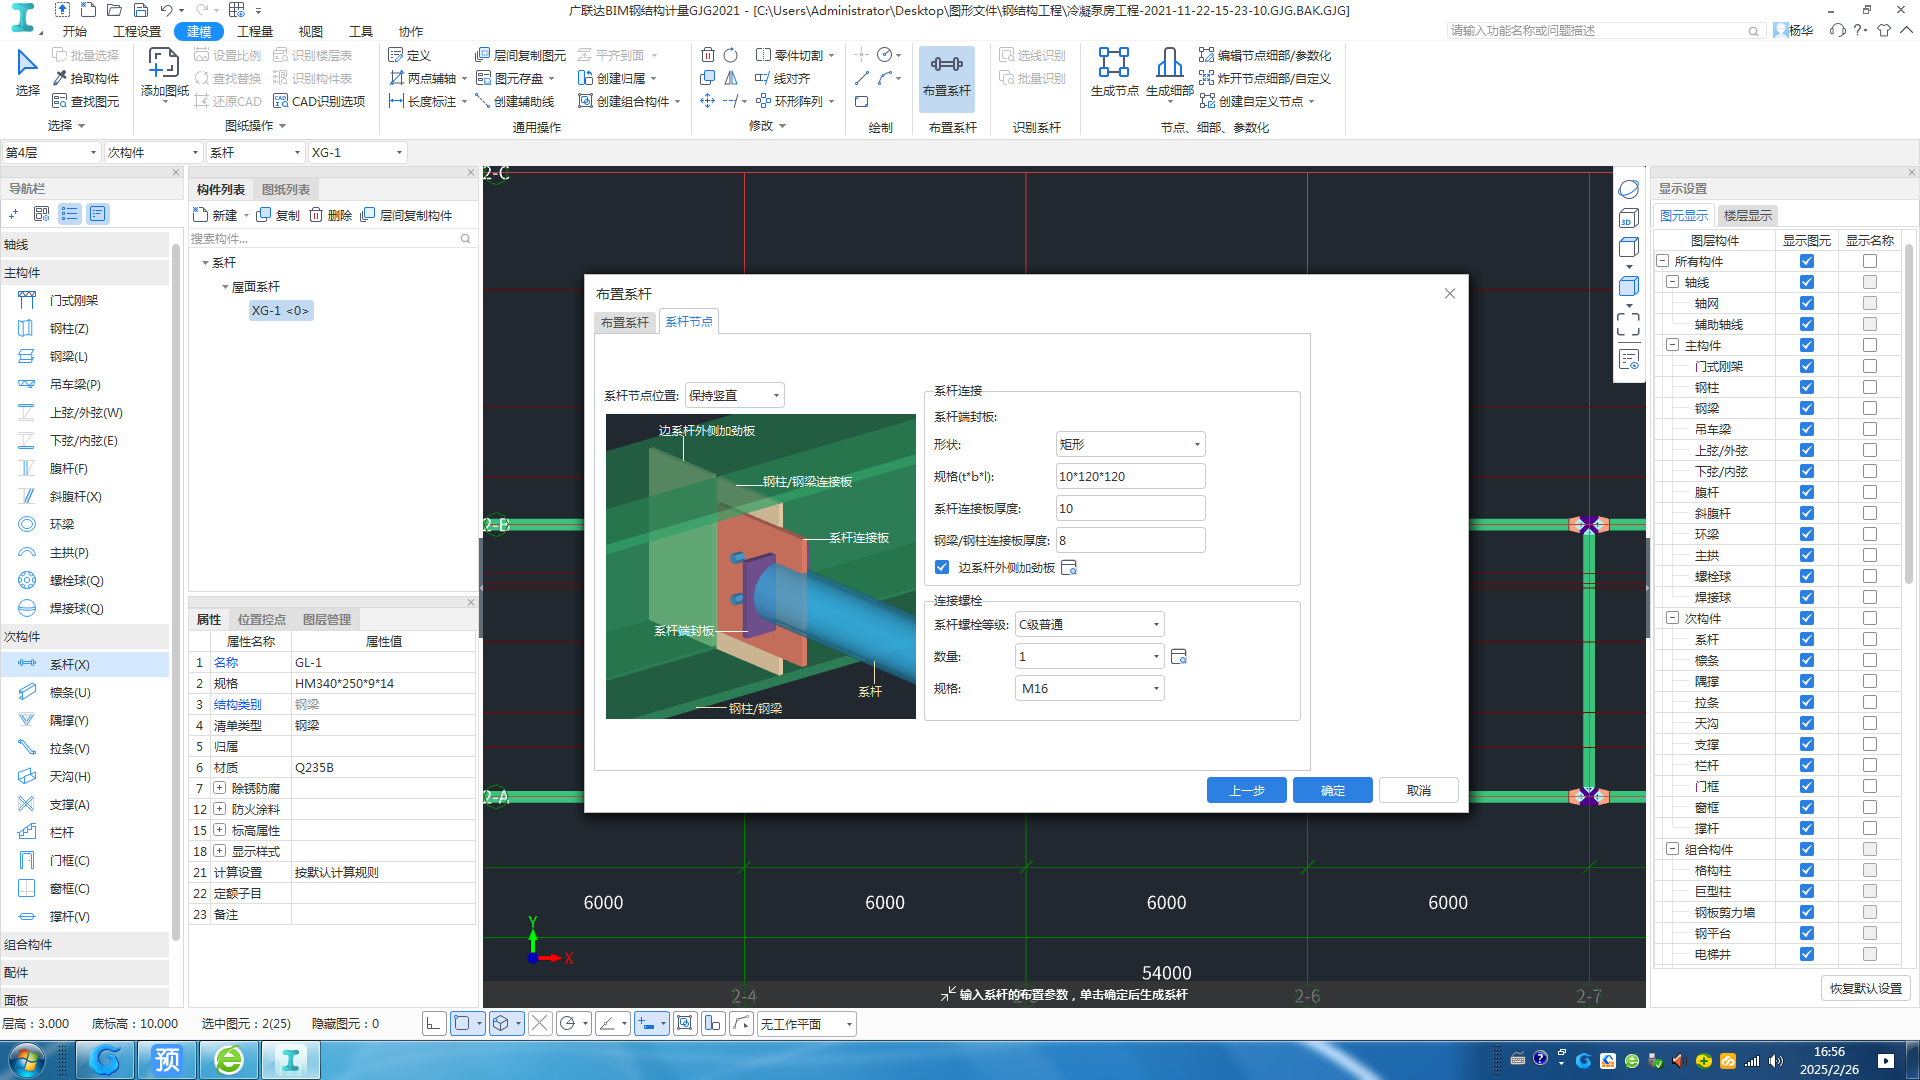Select XG-1 <0> in the component tree
The height and width of the screenshot is (1080, 1920).
tap(280, 311)
